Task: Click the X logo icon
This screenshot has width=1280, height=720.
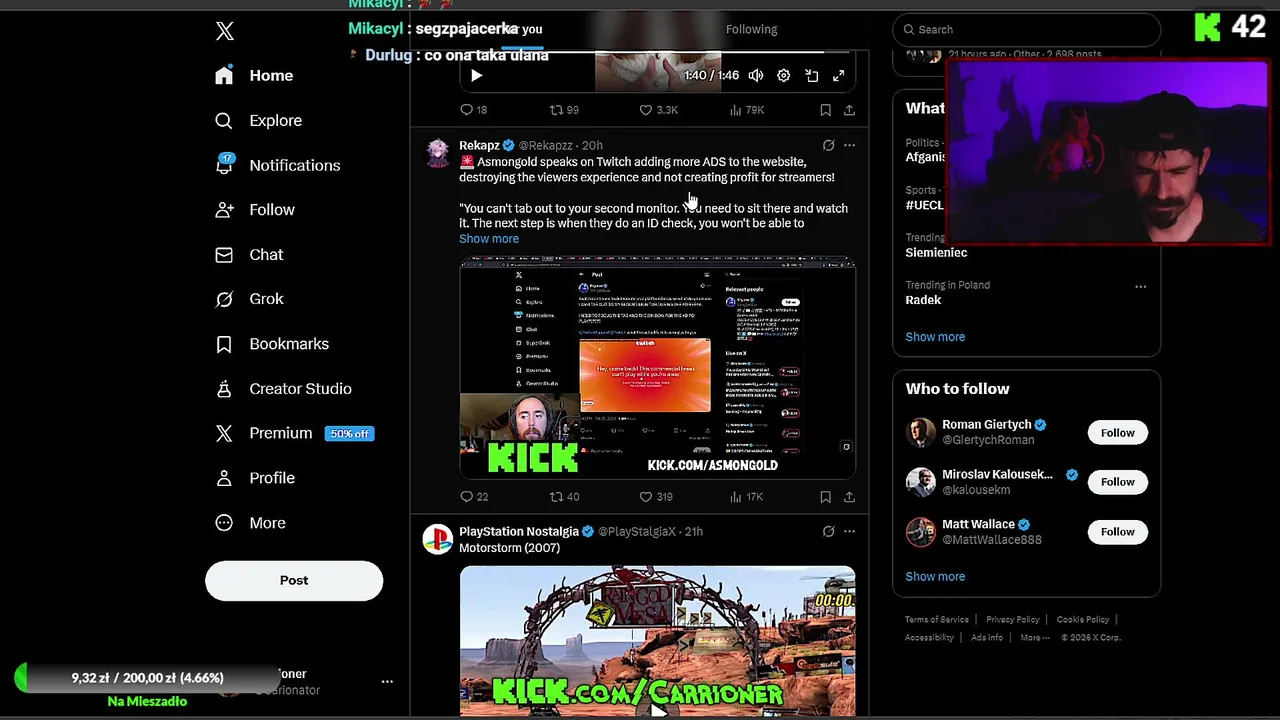Action: click(x=225, y=31)
